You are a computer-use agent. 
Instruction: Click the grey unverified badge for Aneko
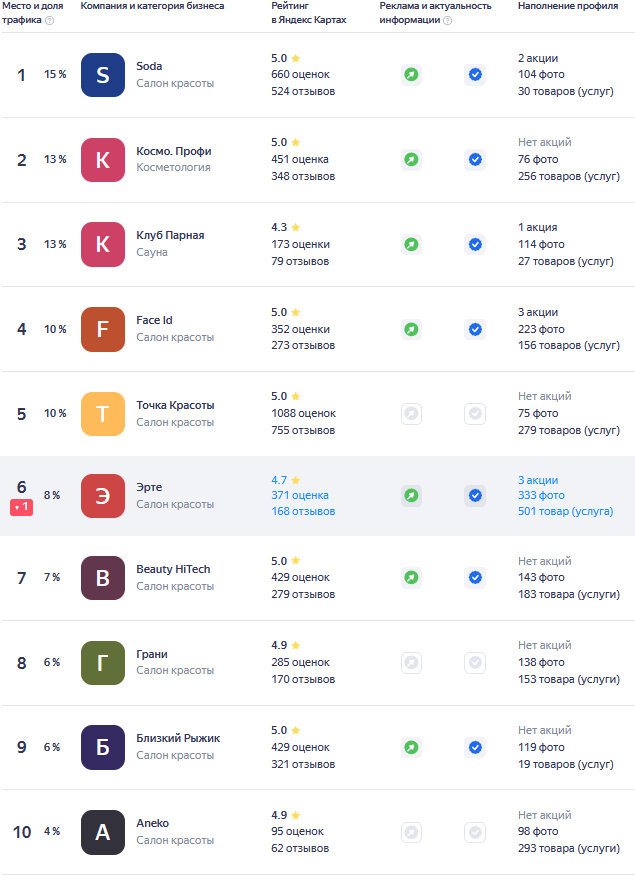pyautogui.click(x=475, y=832)
